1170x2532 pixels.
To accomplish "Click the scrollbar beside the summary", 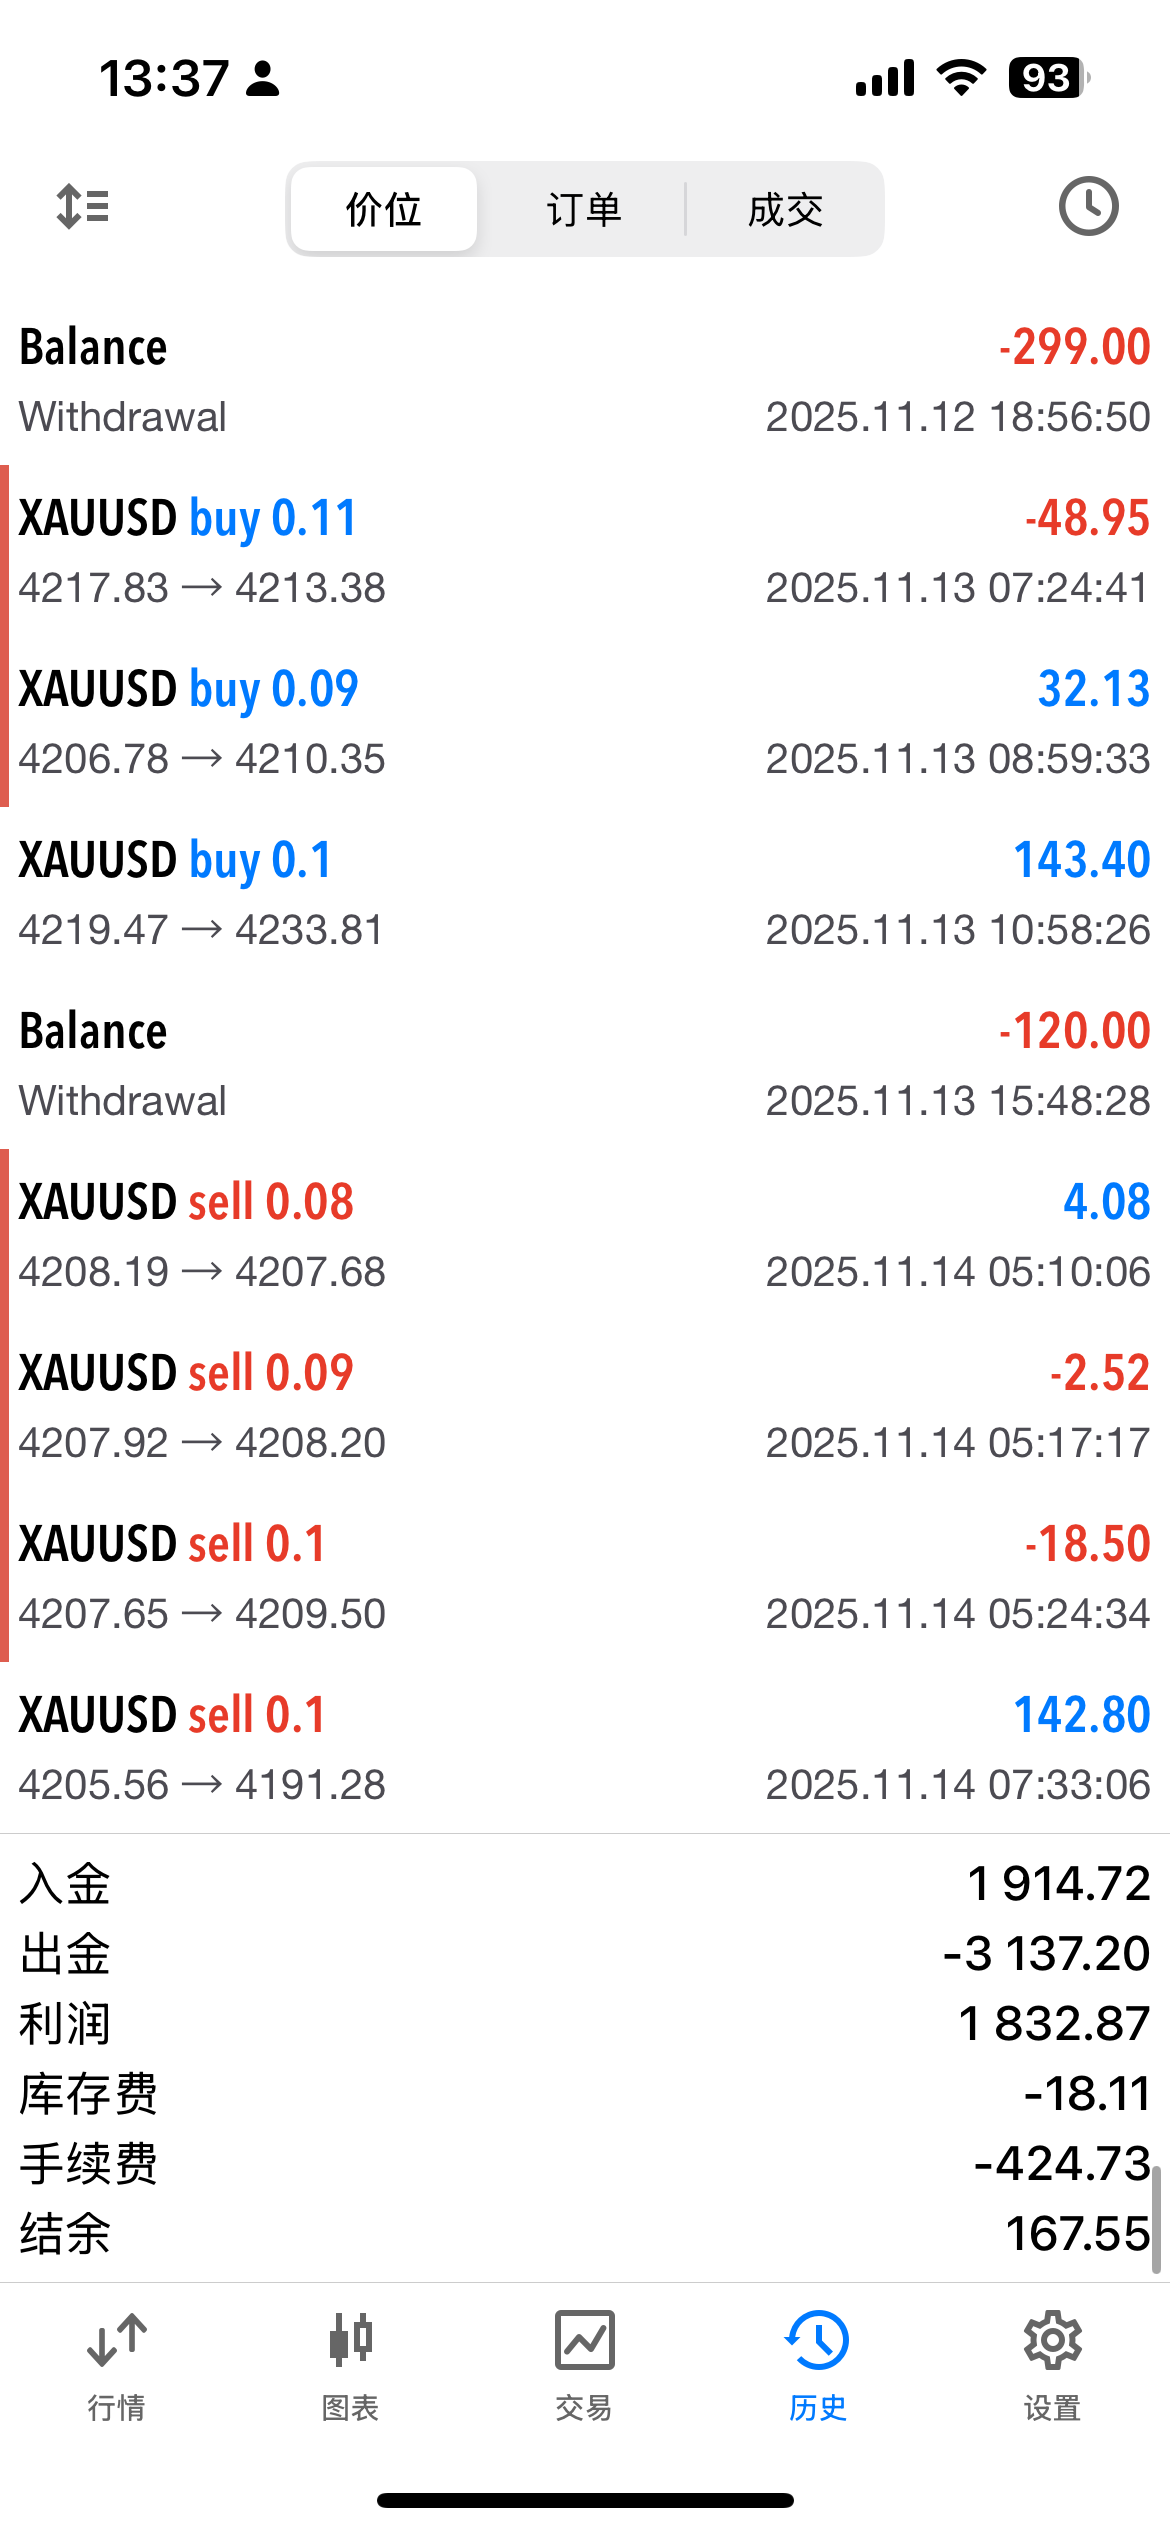I will (1156, 2219).
